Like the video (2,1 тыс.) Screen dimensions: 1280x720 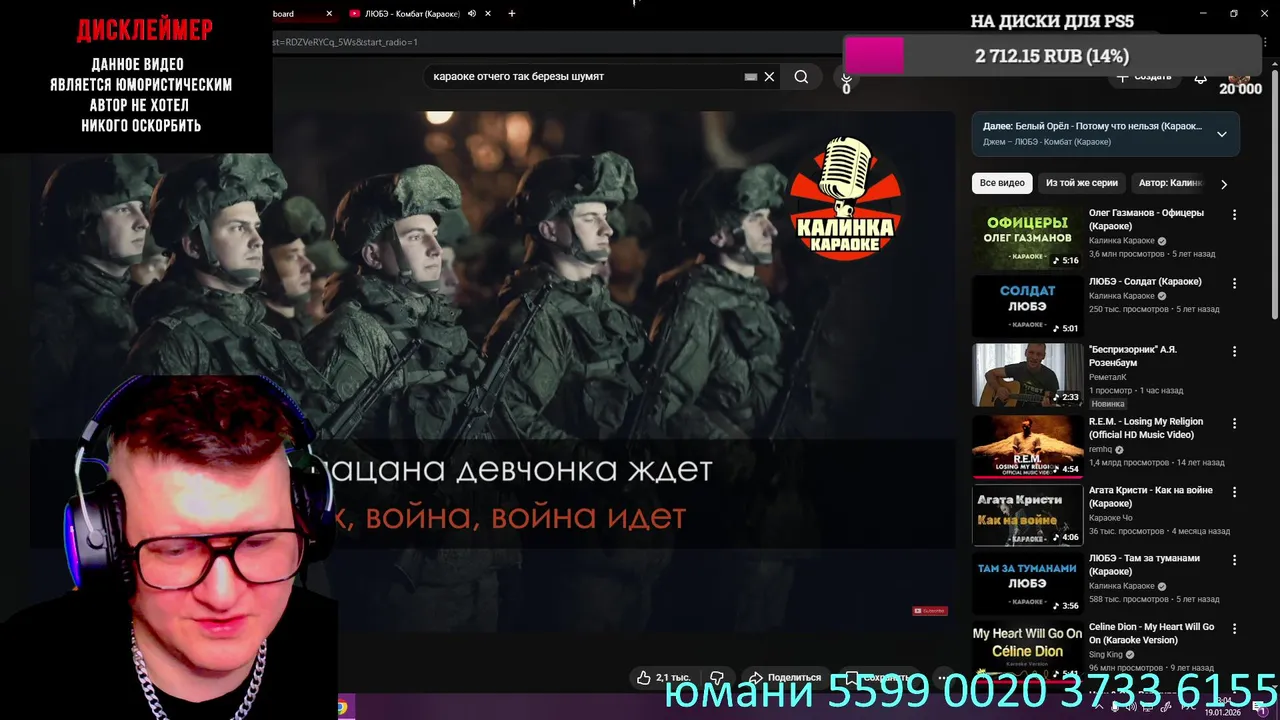pos(663,678)
